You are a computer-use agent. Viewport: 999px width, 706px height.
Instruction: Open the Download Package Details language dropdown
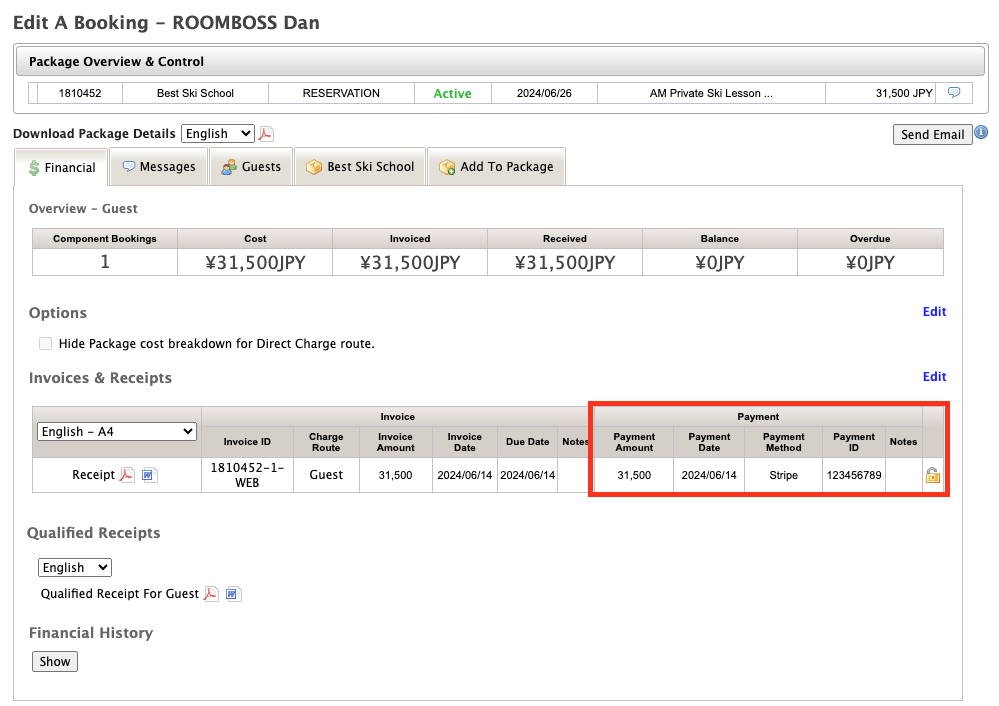click(218, 134)
